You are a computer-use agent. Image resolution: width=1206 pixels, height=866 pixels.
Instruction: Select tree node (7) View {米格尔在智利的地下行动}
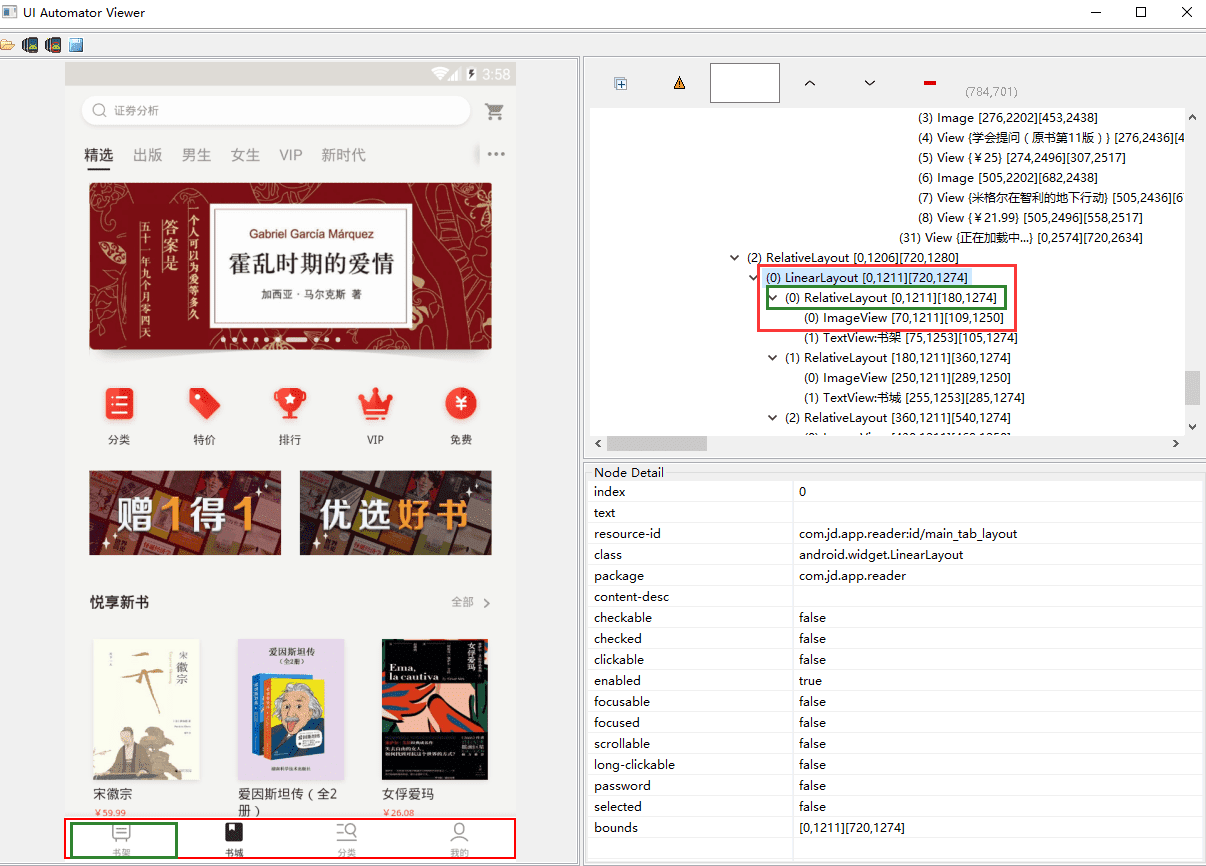click(1051, 197)
